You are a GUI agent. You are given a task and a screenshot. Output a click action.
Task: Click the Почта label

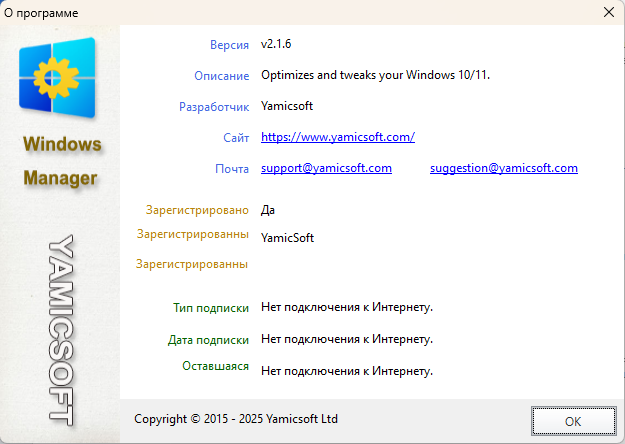coord(232,169)
